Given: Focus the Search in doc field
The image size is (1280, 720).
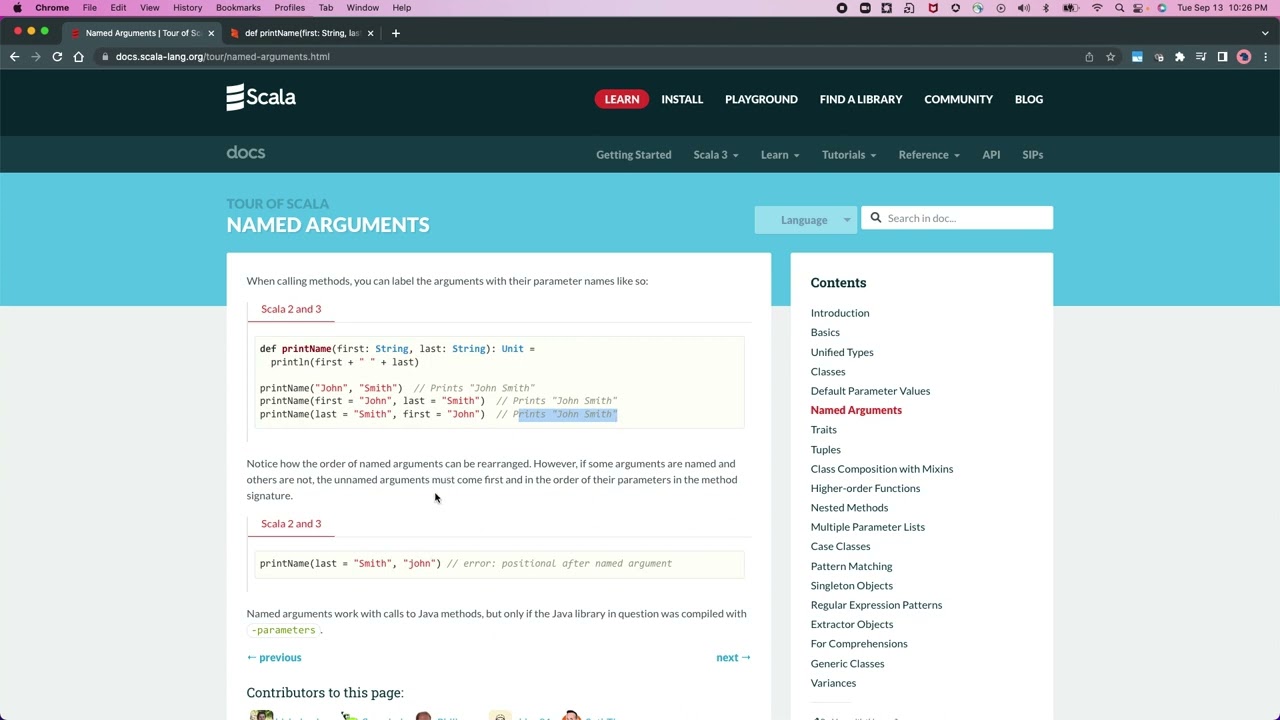Looking at the screenshot, I should tap(957, 218).
